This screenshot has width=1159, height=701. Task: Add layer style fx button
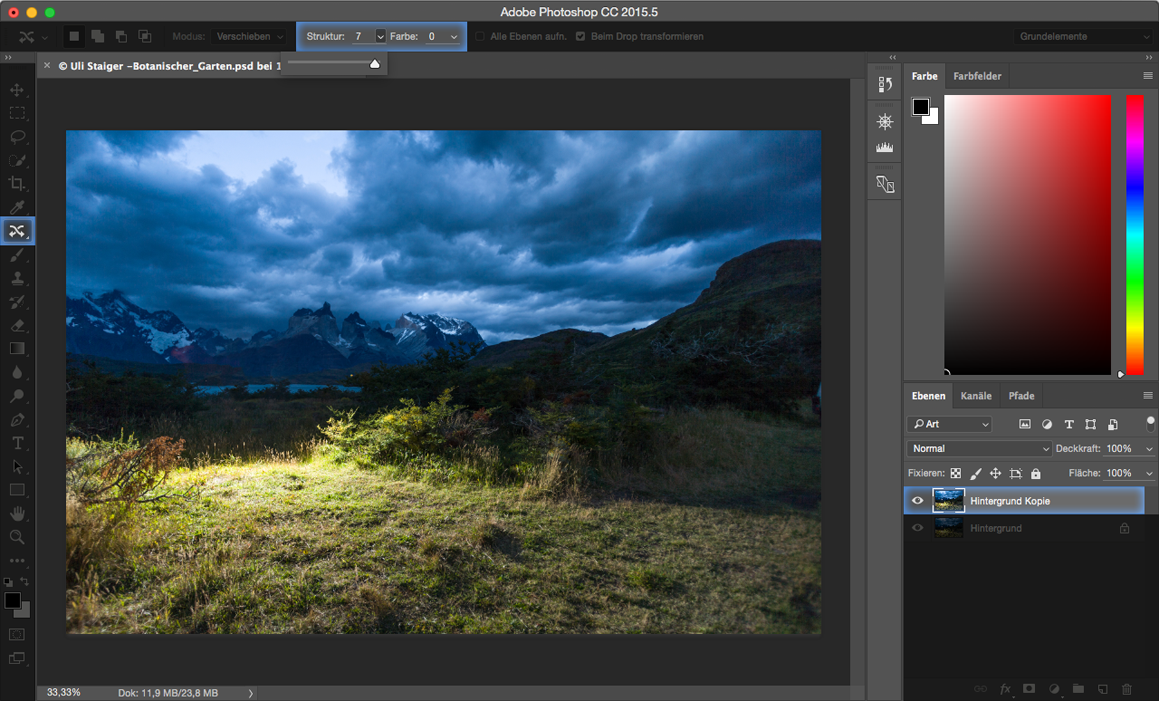[1005, 688]
